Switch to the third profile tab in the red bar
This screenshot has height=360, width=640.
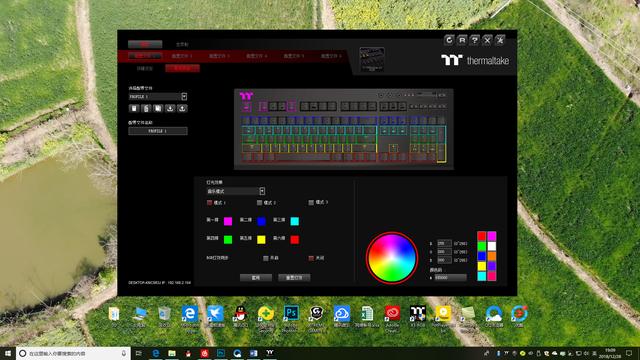[219, 56]
